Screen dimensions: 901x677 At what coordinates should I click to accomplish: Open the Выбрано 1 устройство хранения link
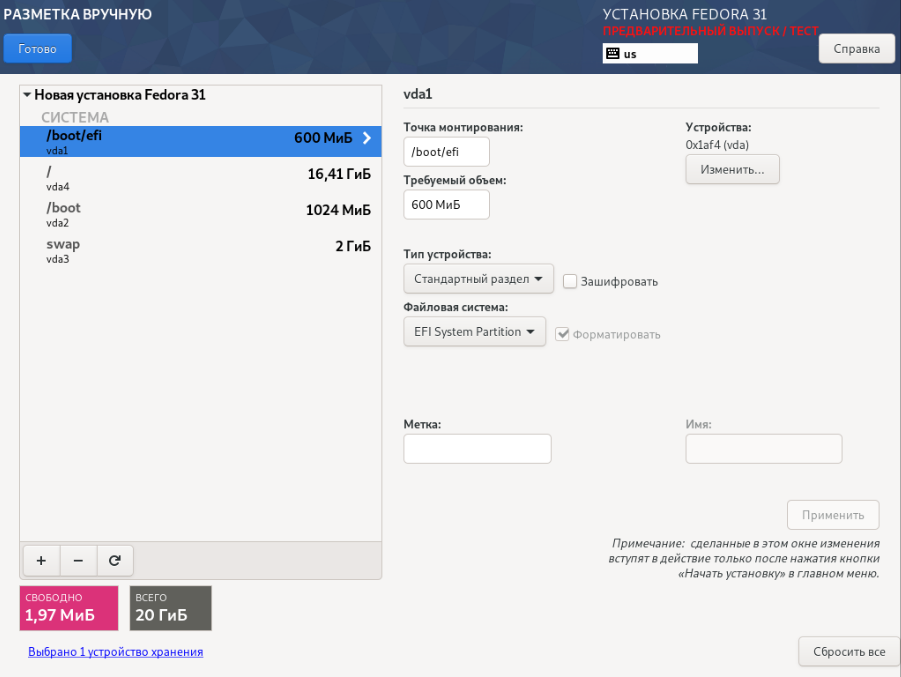[115, 651]
